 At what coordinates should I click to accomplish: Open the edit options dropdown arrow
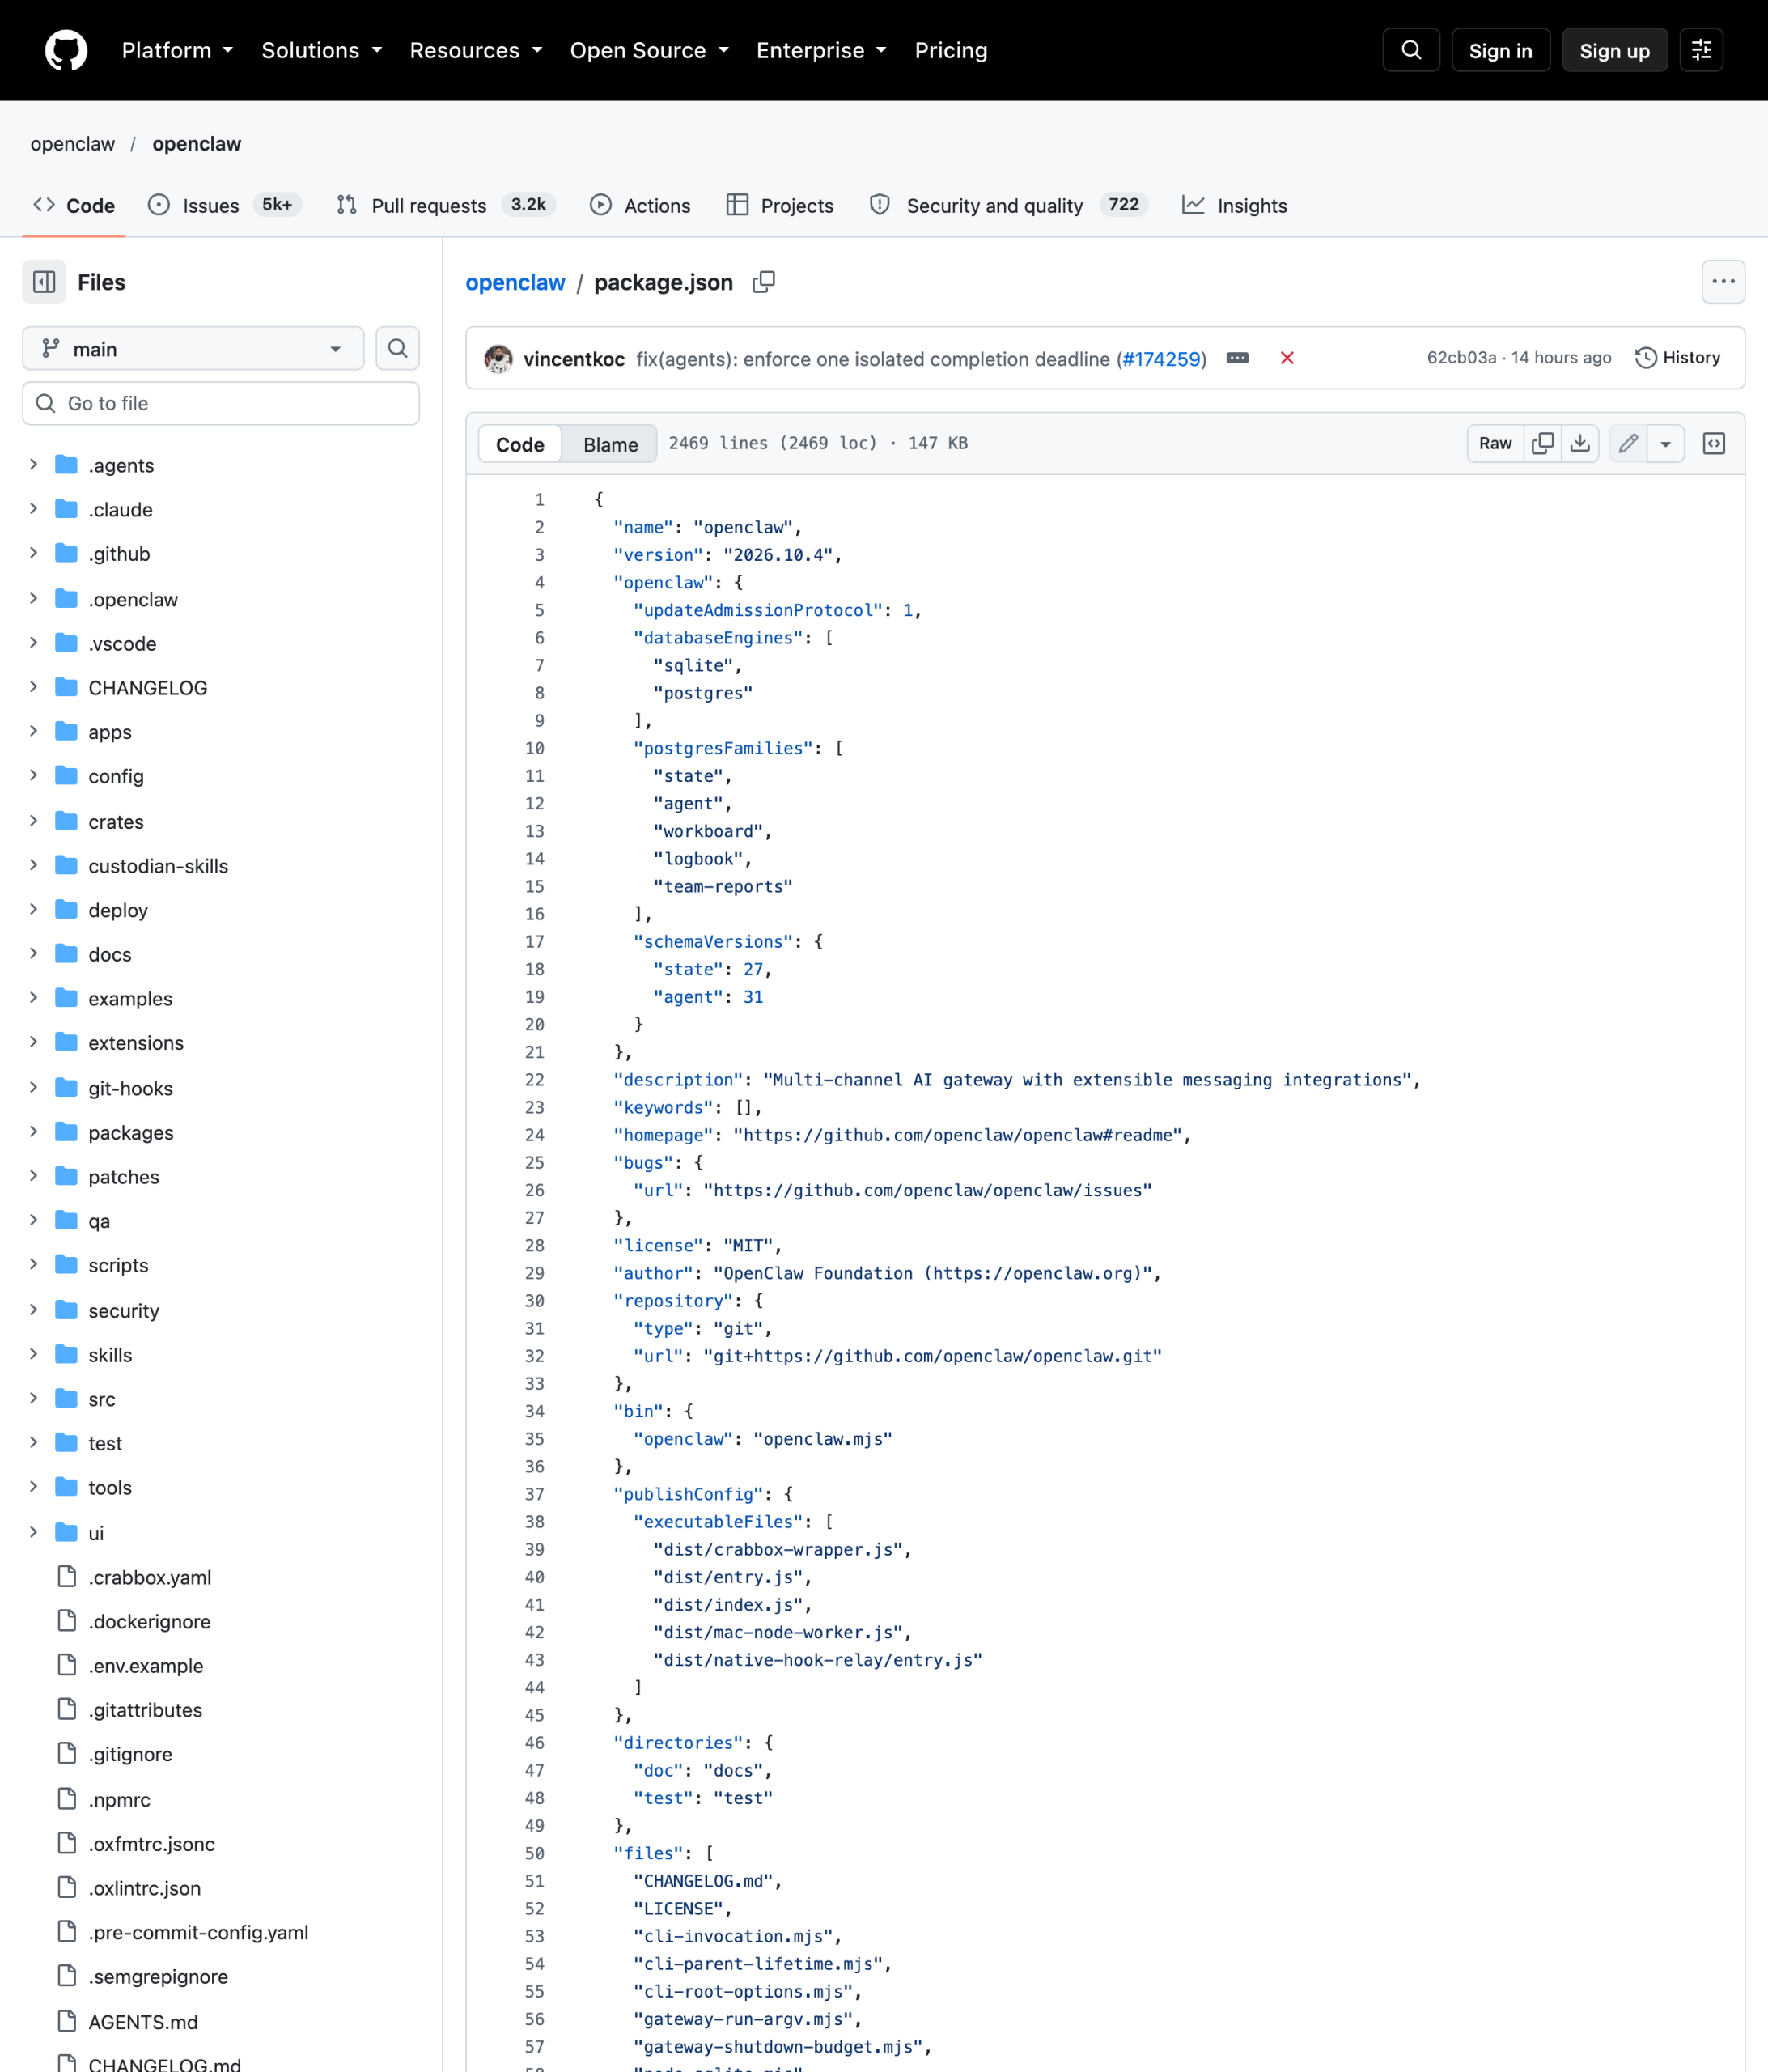tap(1665, 443)
